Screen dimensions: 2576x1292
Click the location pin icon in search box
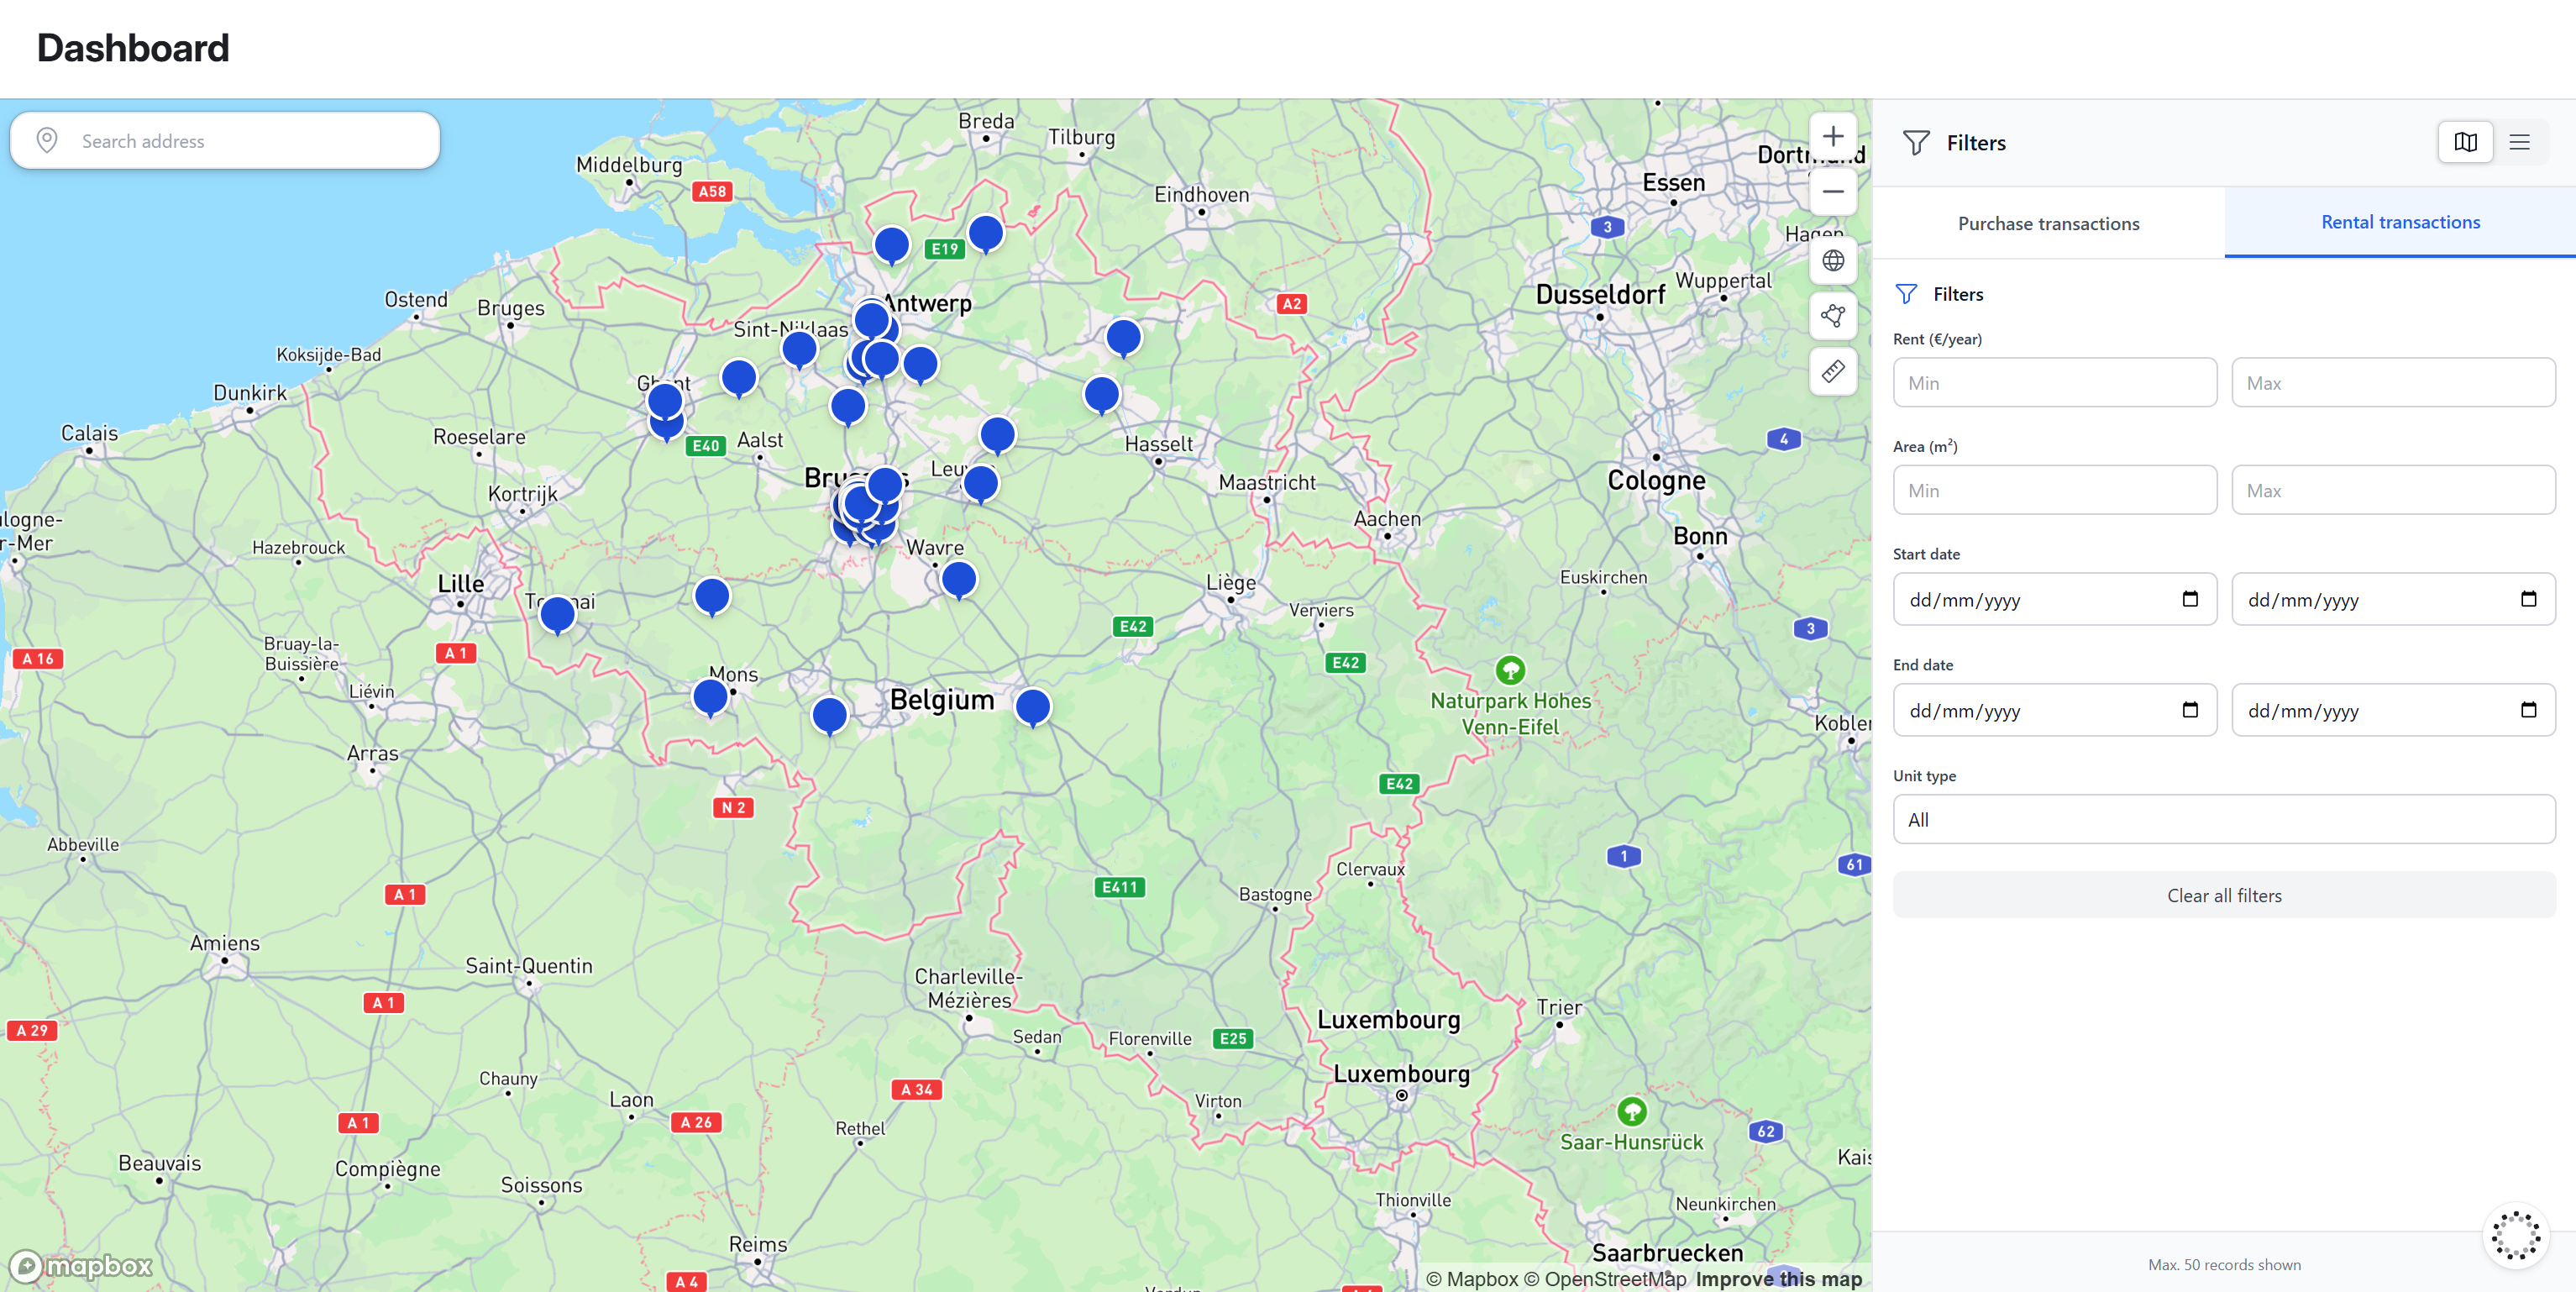pos(47,141)
